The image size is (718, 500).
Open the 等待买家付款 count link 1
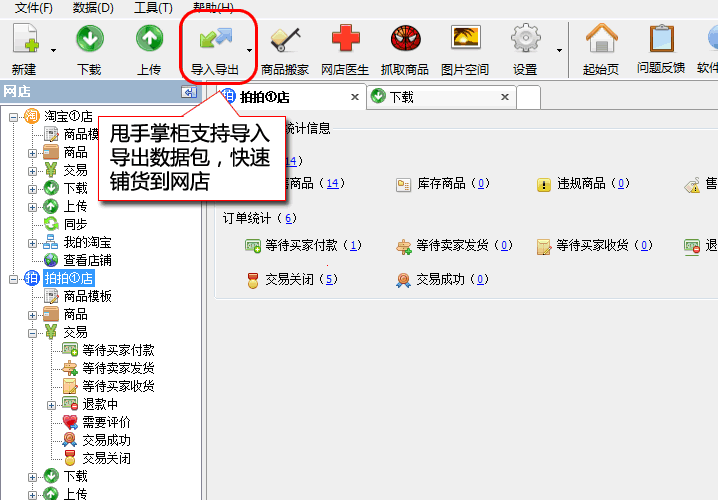click(x=353, y=245)
